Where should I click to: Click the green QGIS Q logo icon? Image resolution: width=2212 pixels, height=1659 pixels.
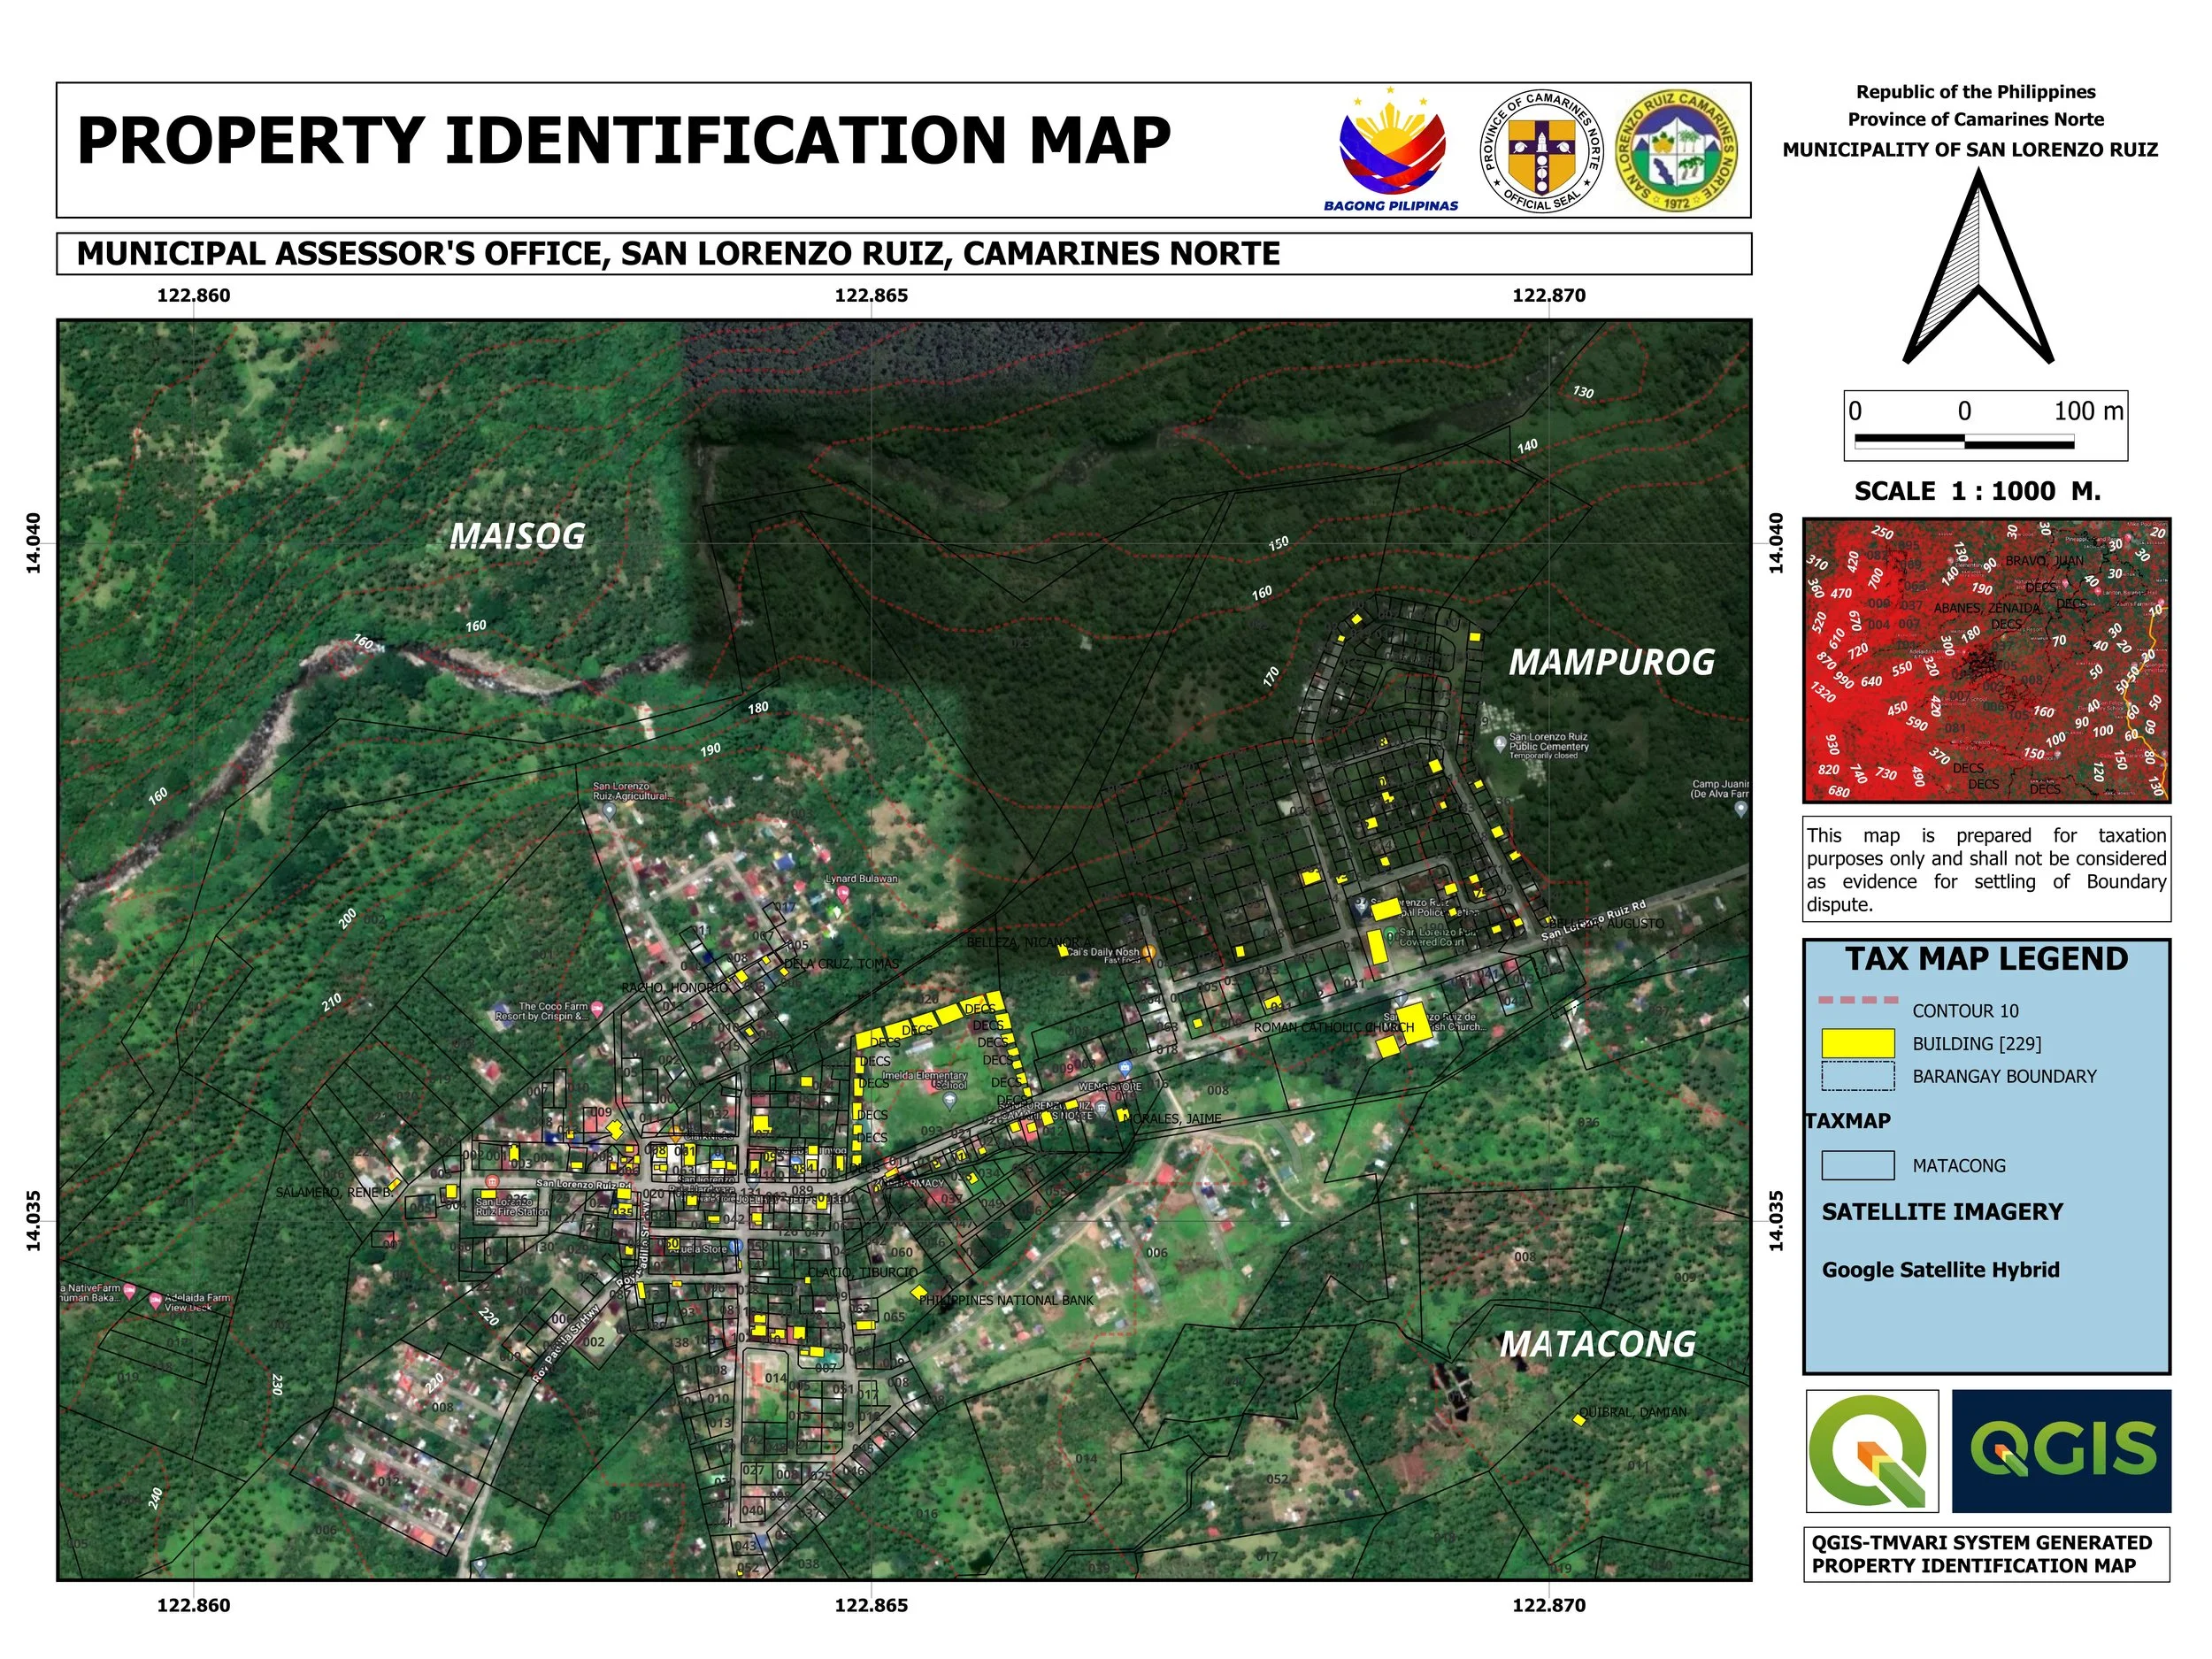(x=1871, y=1450)
